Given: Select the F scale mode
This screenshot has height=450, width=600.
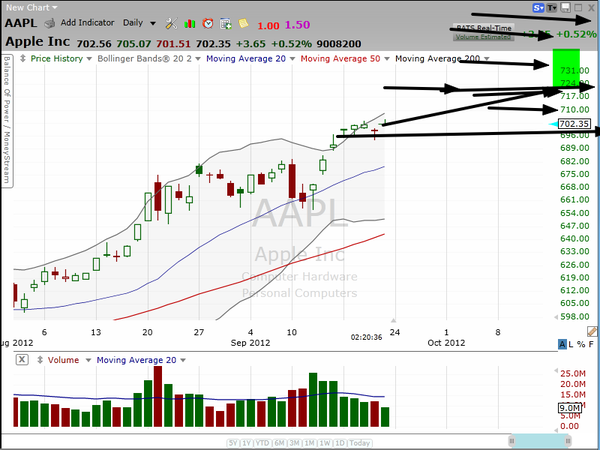Looking at the screenshot, I should (591, 344).
